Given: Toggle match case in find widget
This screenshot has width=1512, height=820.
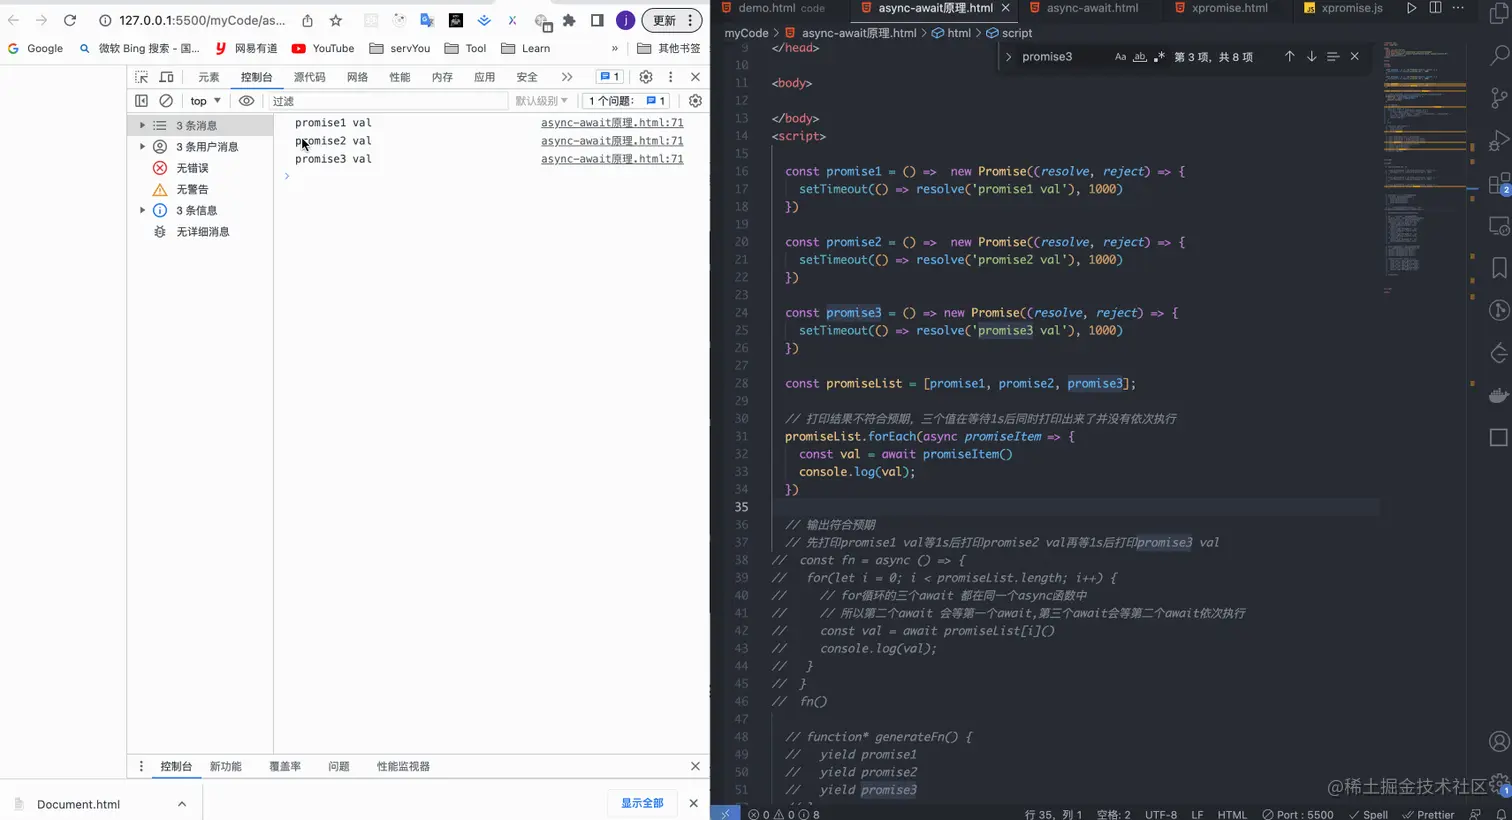Looking at the screenshot, I should (1120, 57).
